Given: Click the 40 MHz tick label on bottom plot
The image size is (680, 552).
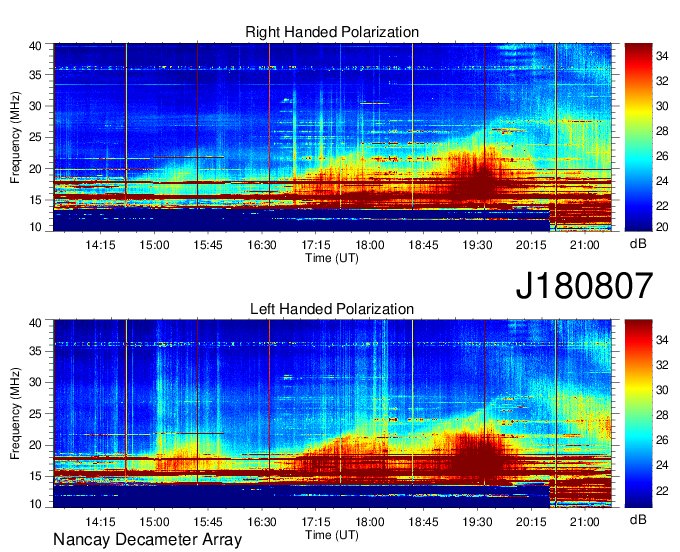Looking at the screenshot, I should tap(36, 323).
